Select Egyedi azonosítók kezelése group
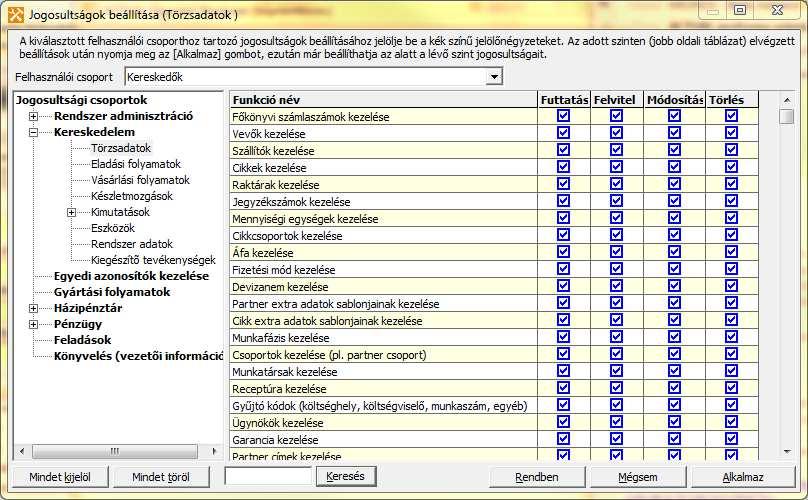Viewport: 808px width, 500px height. [131, 276]
